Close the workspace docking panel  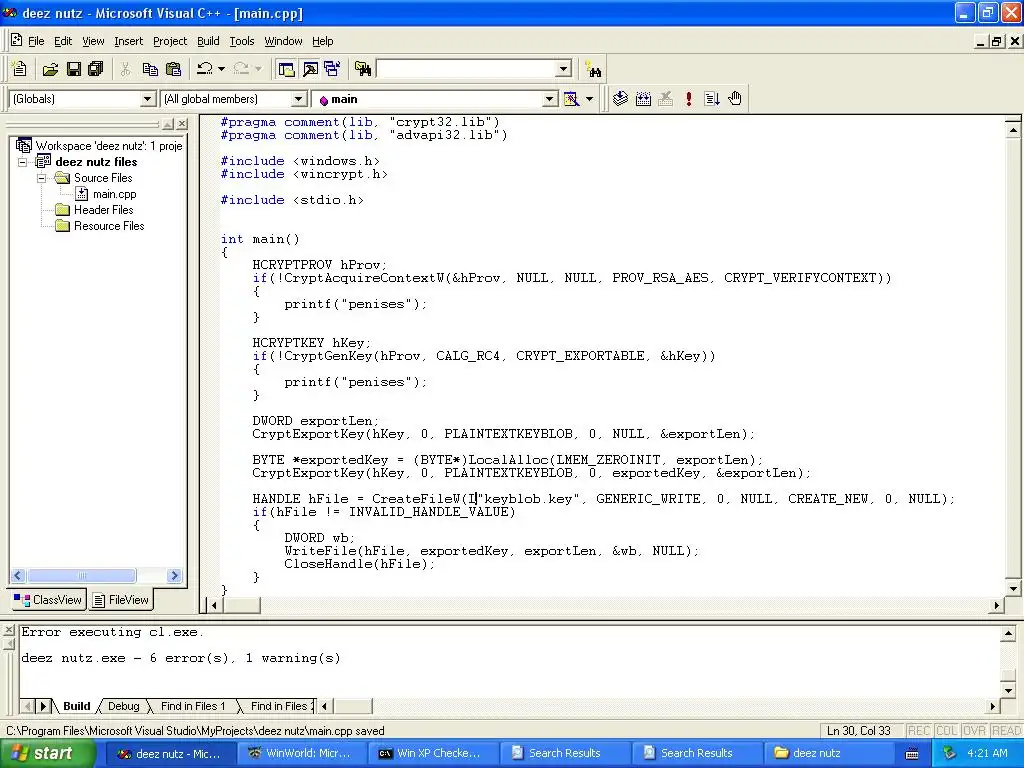click(182, 124)
